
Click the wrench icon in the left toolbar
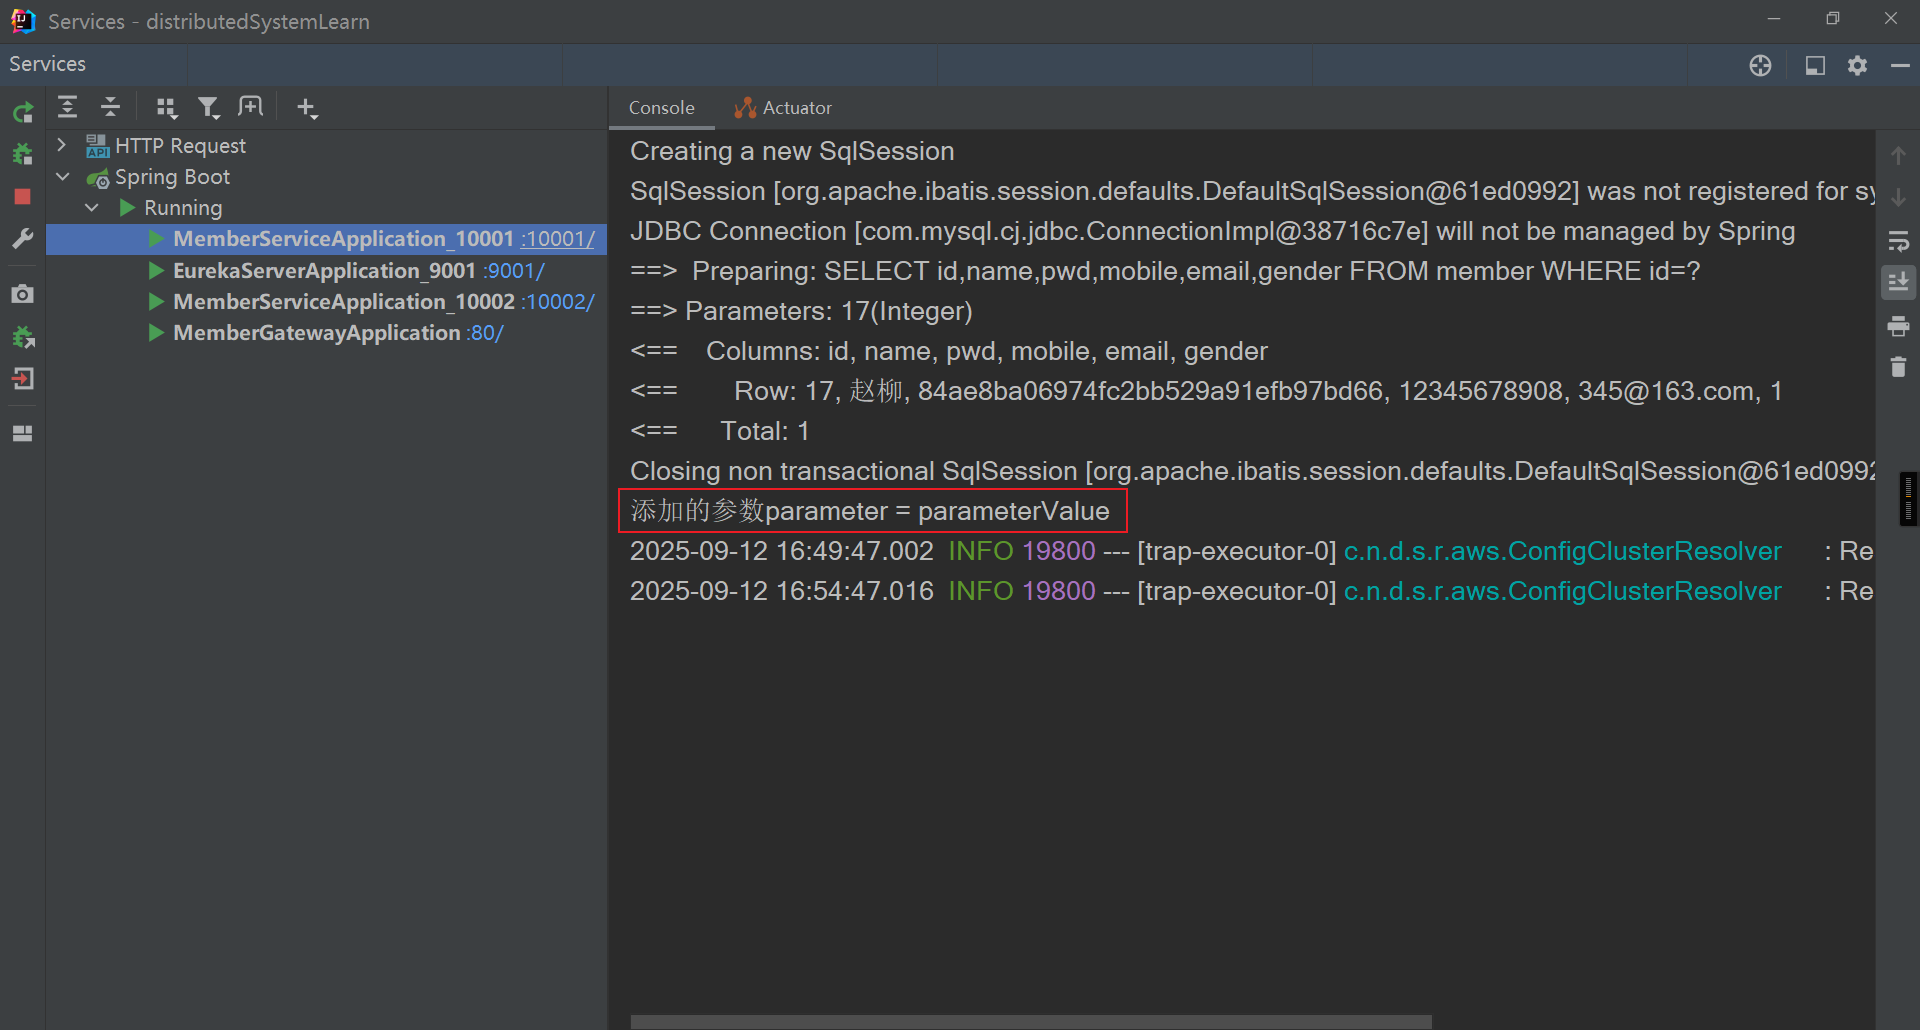[x=22, y=239]
